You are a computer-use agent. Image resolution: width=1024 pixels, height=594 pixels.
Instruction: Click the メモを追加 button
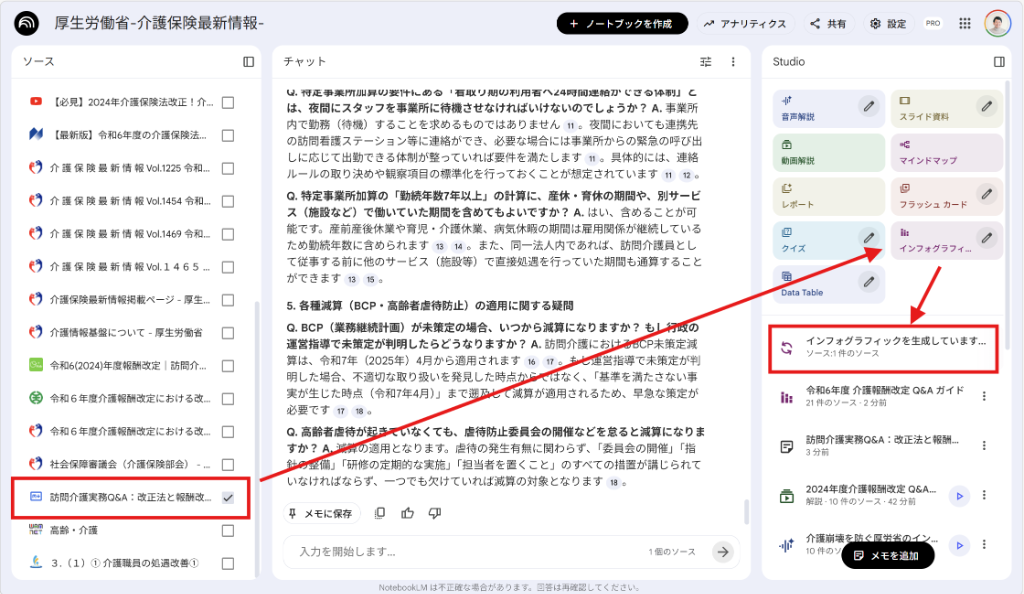pos(888,555)
